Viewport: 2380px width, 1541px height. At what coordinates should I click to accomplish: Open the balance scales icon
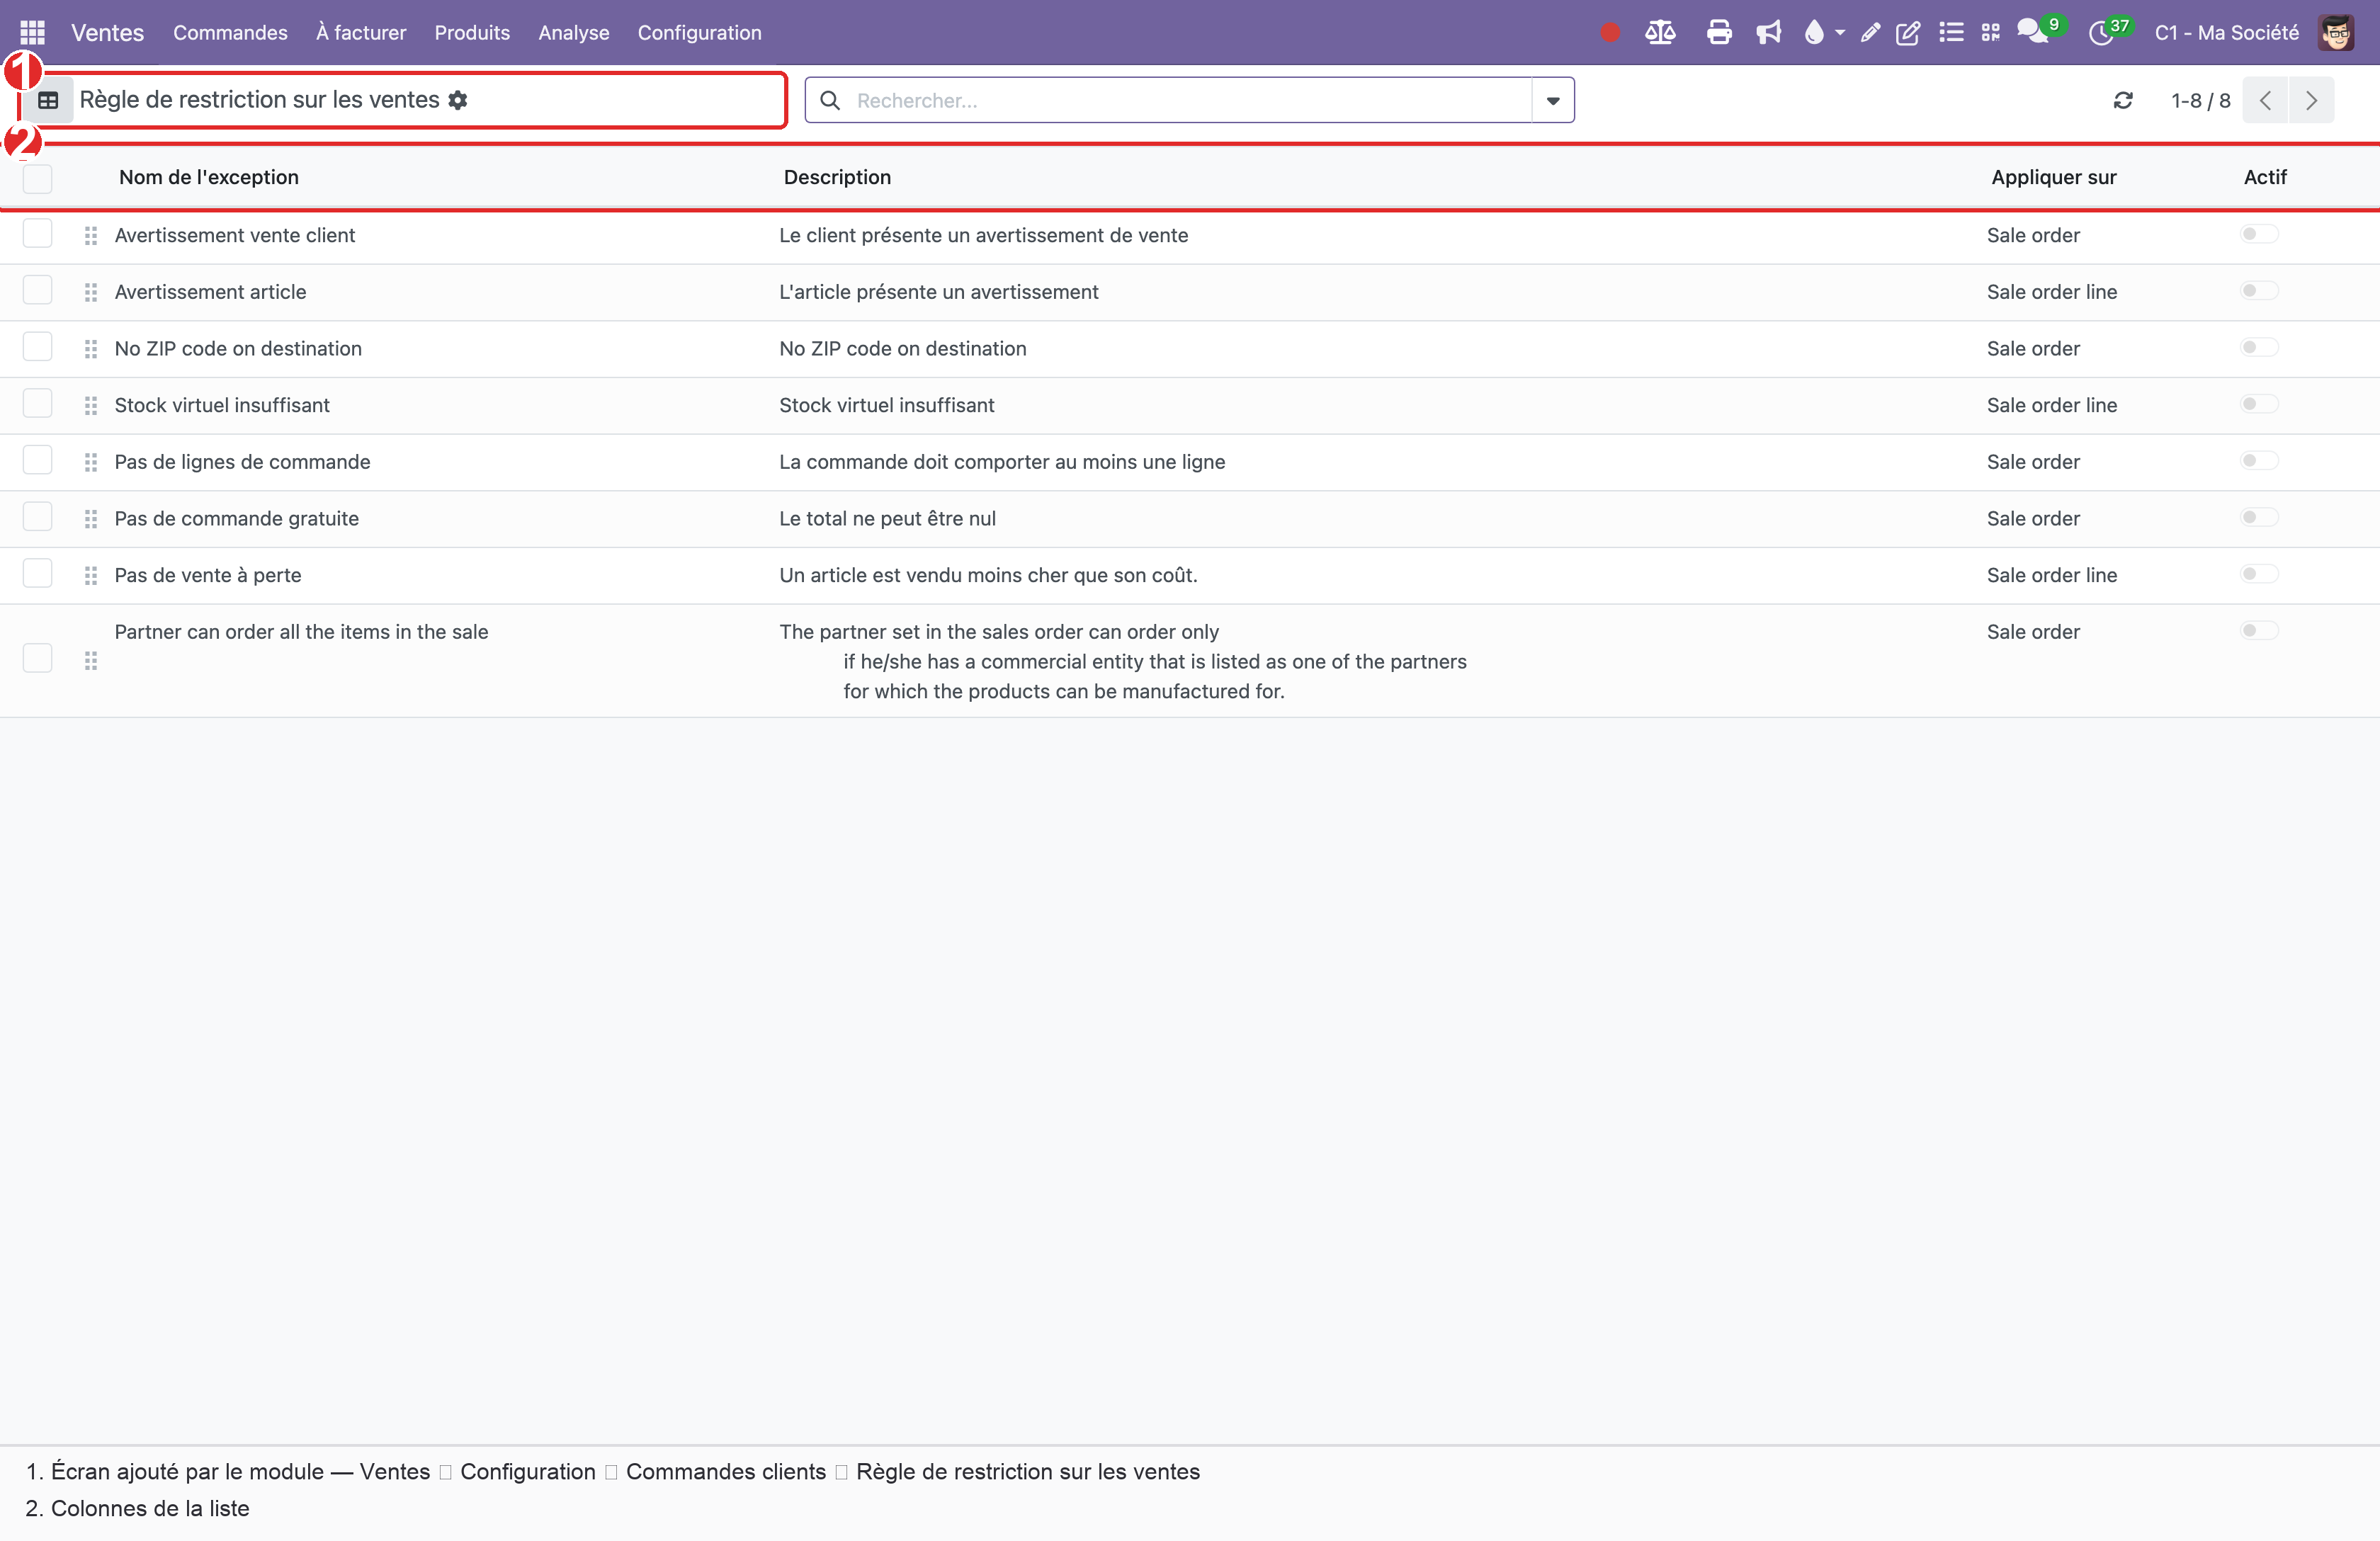point(1660,32)
